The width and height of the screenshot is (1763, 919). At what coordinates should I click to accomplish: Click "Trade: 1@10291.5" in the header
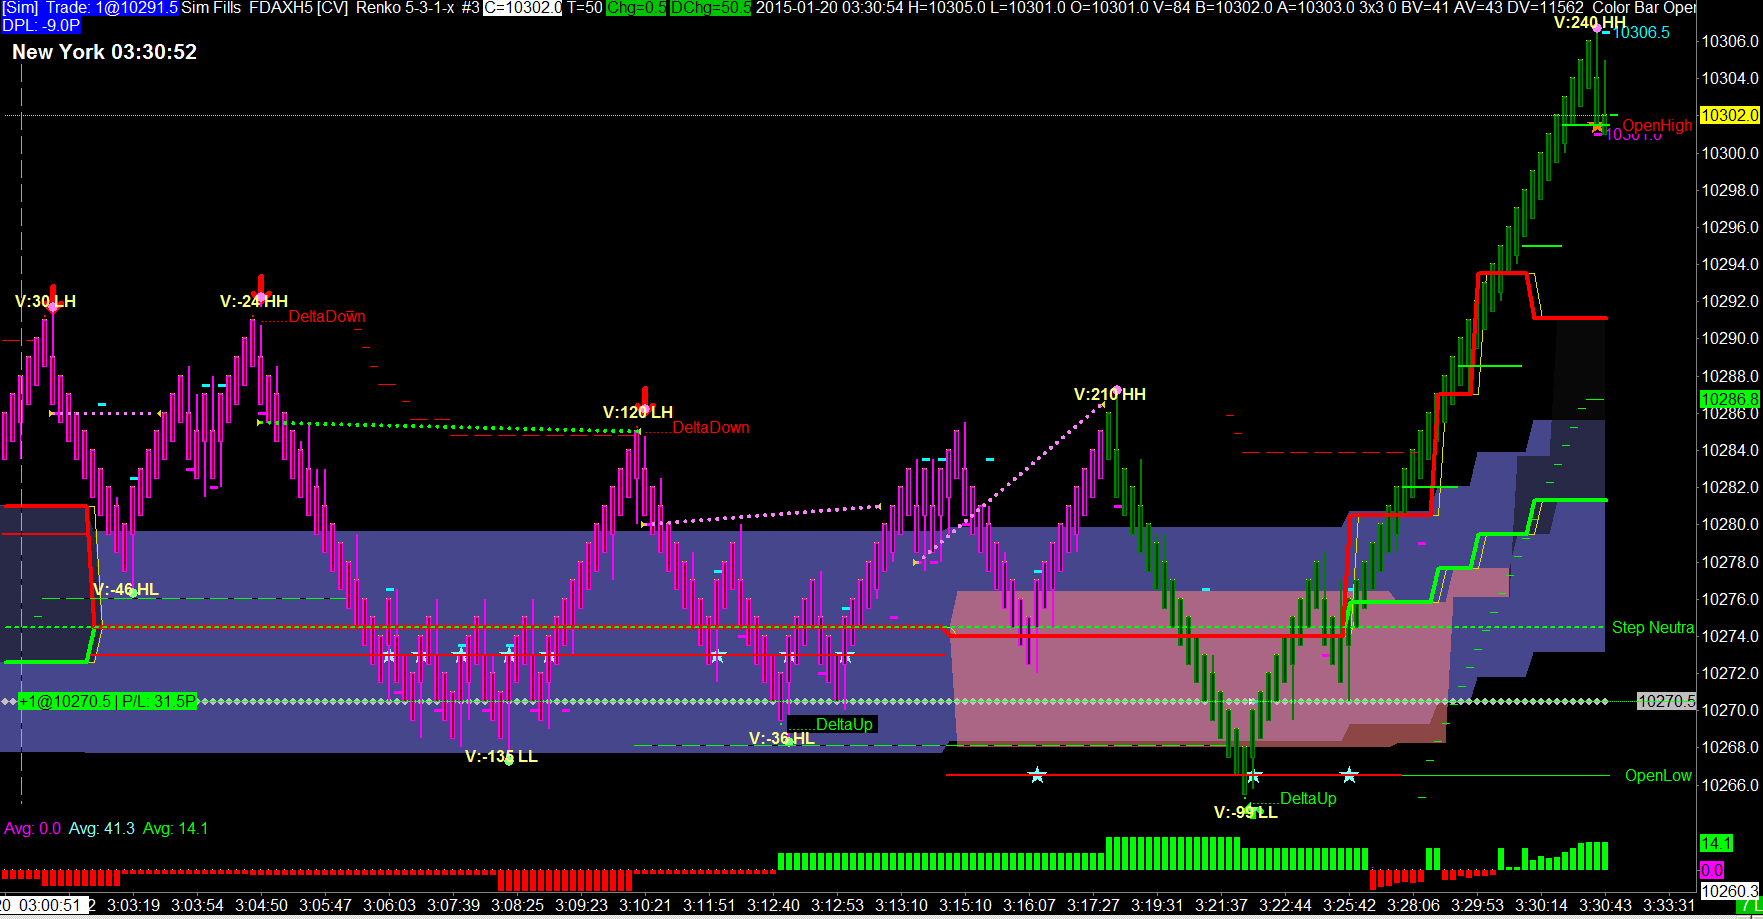[111, 8]
